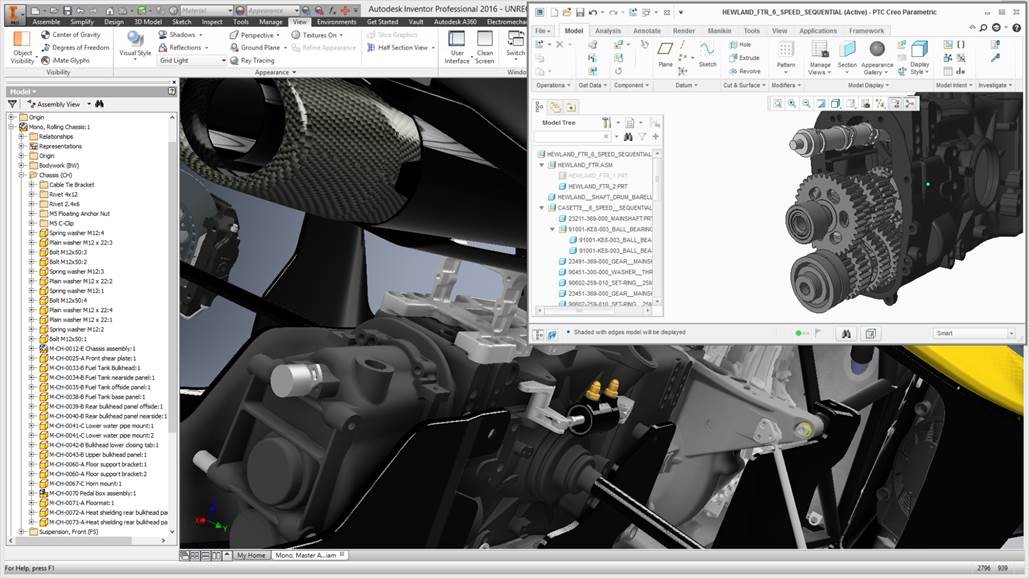Switch to the 3D Model ribbon tab

(148, 22)
